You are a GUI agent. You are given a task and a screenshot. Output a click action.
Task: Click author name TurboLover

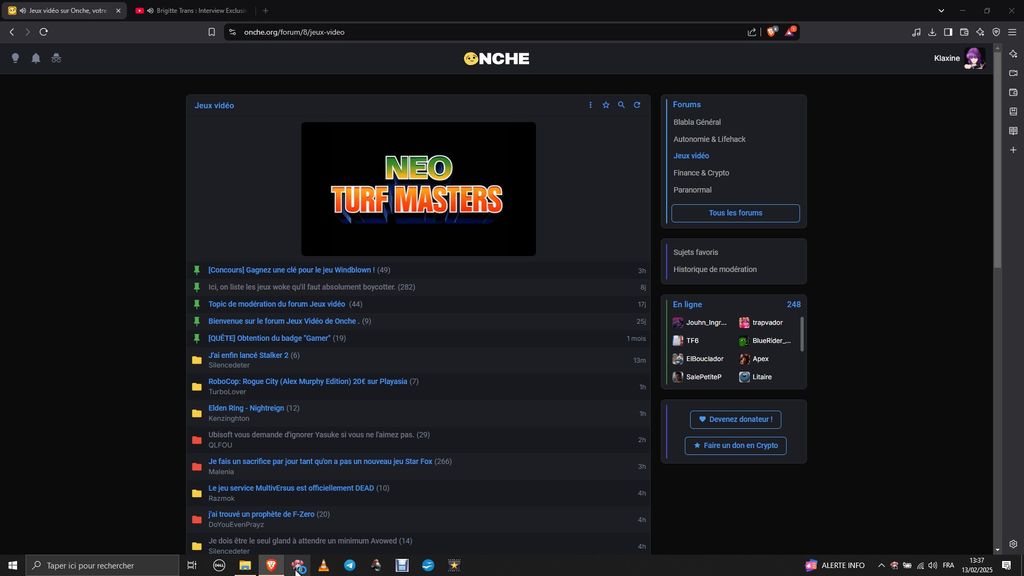(x=227, y=392)
